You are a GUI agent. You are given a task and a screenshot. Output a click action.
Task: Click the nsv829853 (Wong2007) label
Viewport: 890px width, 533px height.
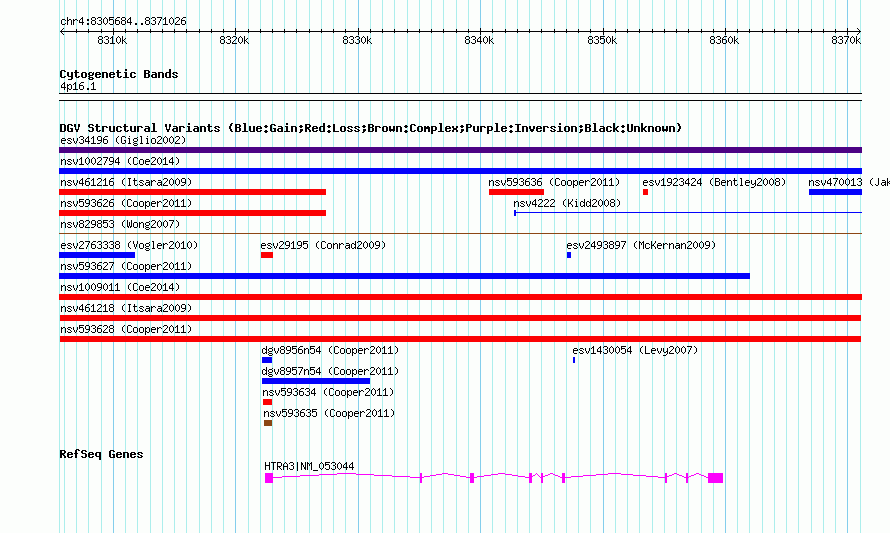[x=120, y=224]
